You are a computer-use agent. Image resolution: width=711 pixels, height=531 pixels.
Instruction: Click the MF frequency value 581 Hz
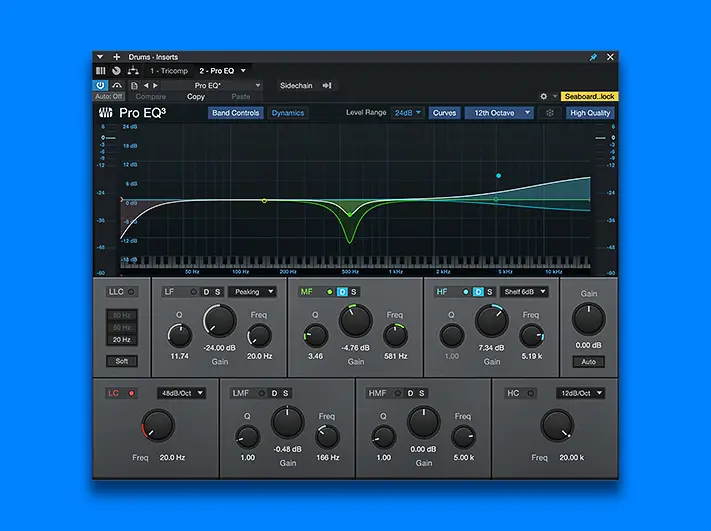click(396, 356)
